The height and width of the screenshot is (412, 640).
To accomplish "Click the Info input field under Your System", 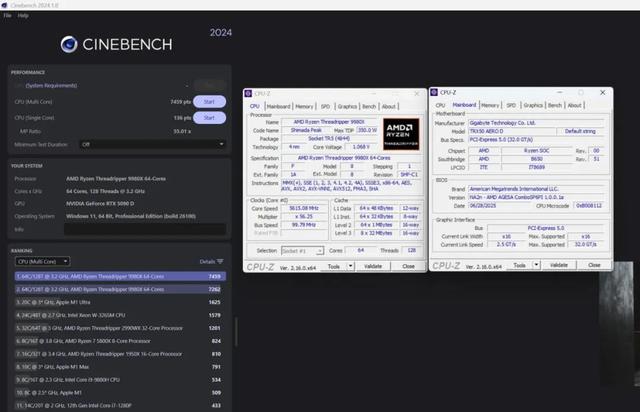I will click(145, 229).
